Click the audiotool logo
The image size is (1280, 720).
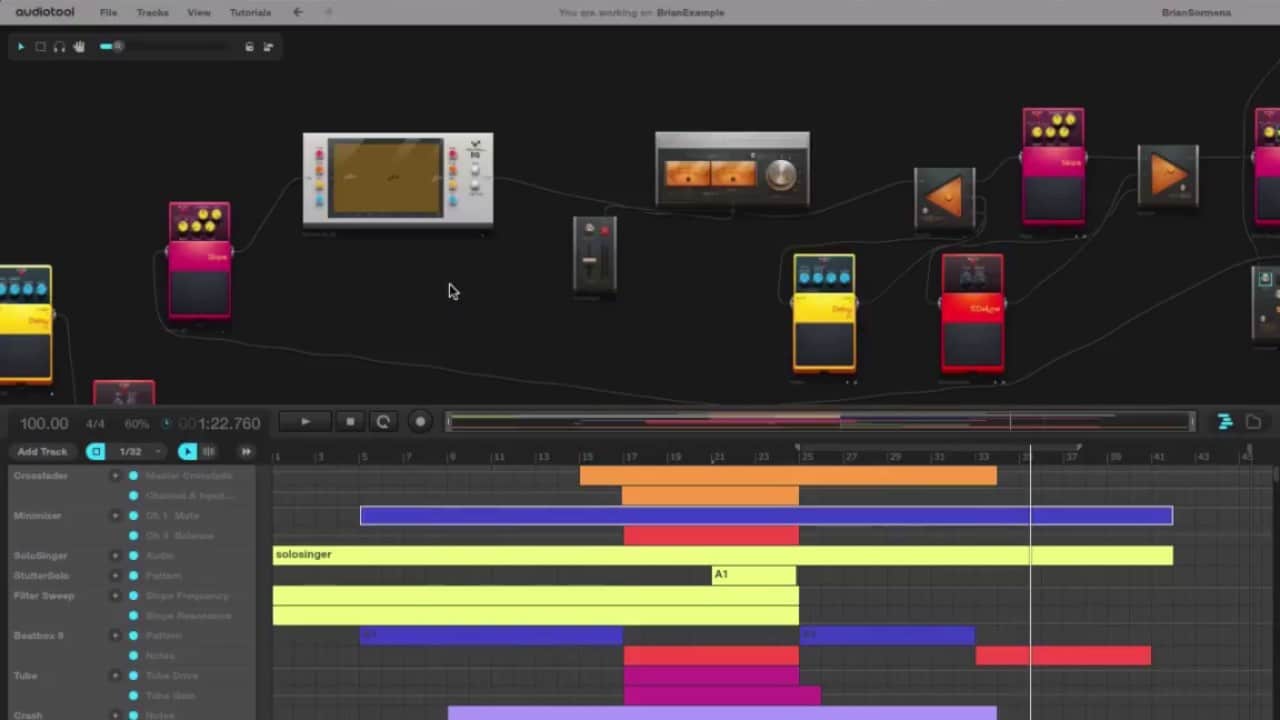click(43, 12)
